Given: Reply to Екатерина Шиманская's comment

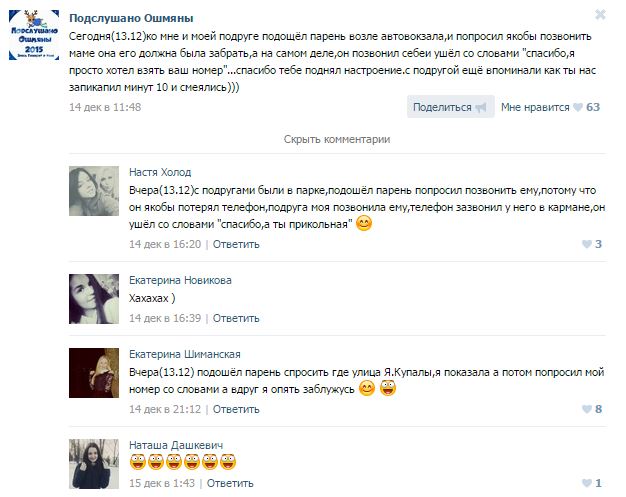Looking at the screenshot, I should pos(236,409).
